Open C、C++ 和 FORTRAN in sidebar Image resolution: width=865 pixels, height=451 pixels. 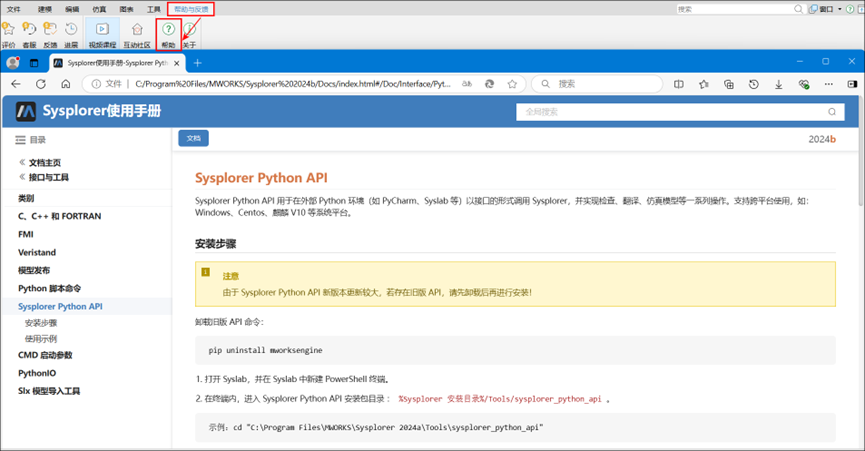tap(60, 216)
